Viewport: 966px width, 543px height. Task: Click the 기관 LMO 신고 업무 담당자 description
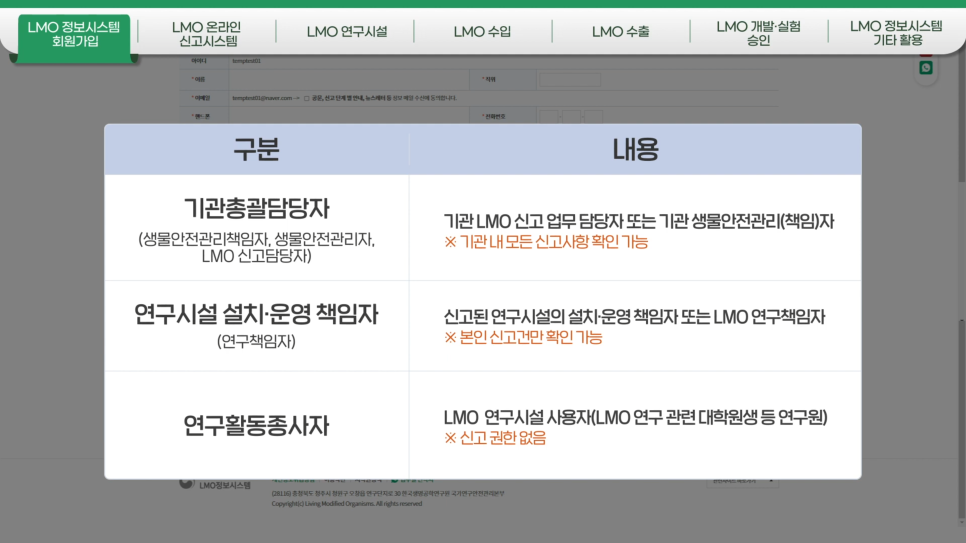point(639,221)
